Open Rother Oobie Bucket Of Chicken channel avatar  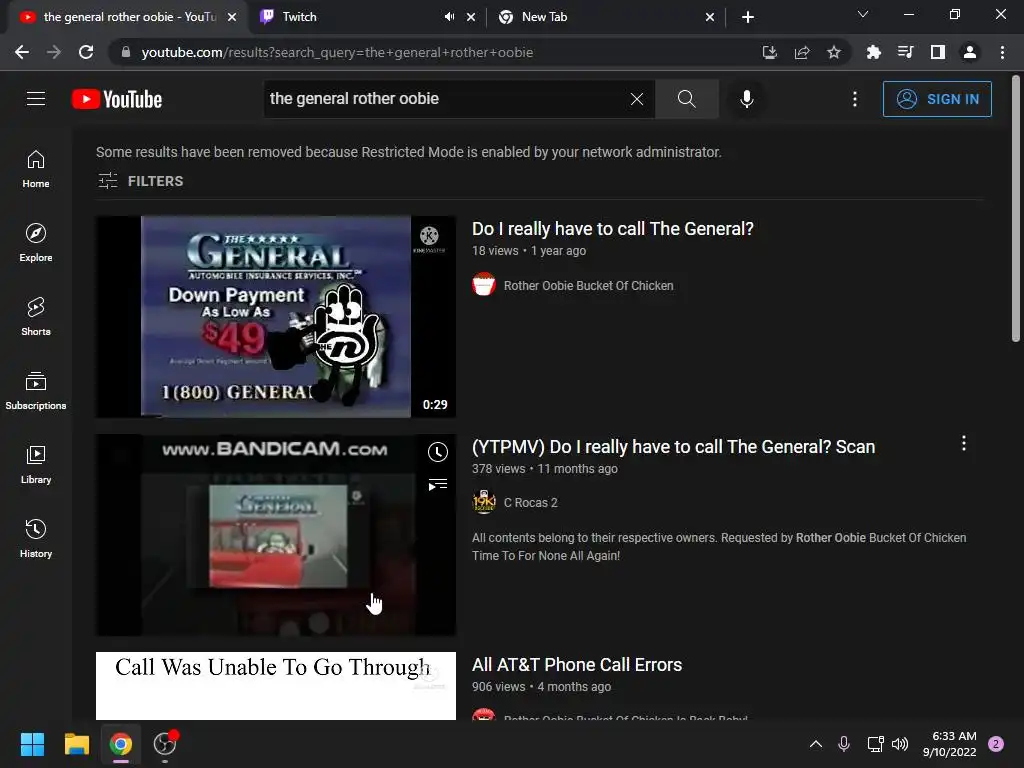pyautogui.click(x=484, y=285)
